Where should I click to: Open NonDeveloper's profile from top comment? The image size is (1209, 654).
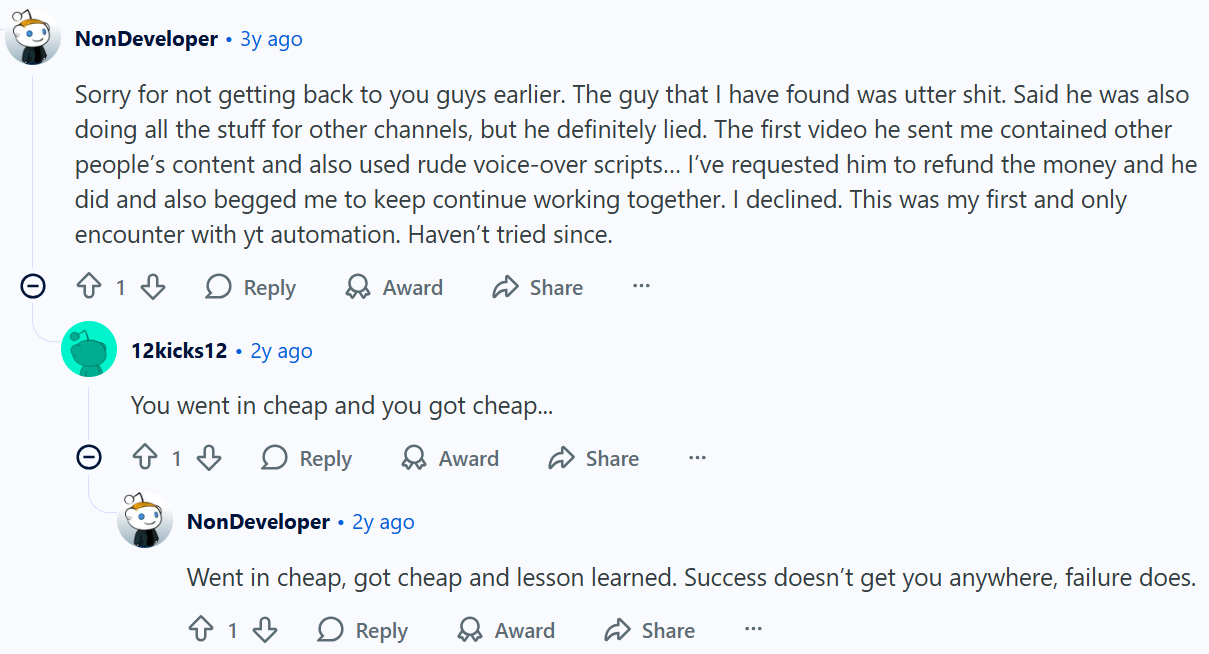click(x=146, y=39)
